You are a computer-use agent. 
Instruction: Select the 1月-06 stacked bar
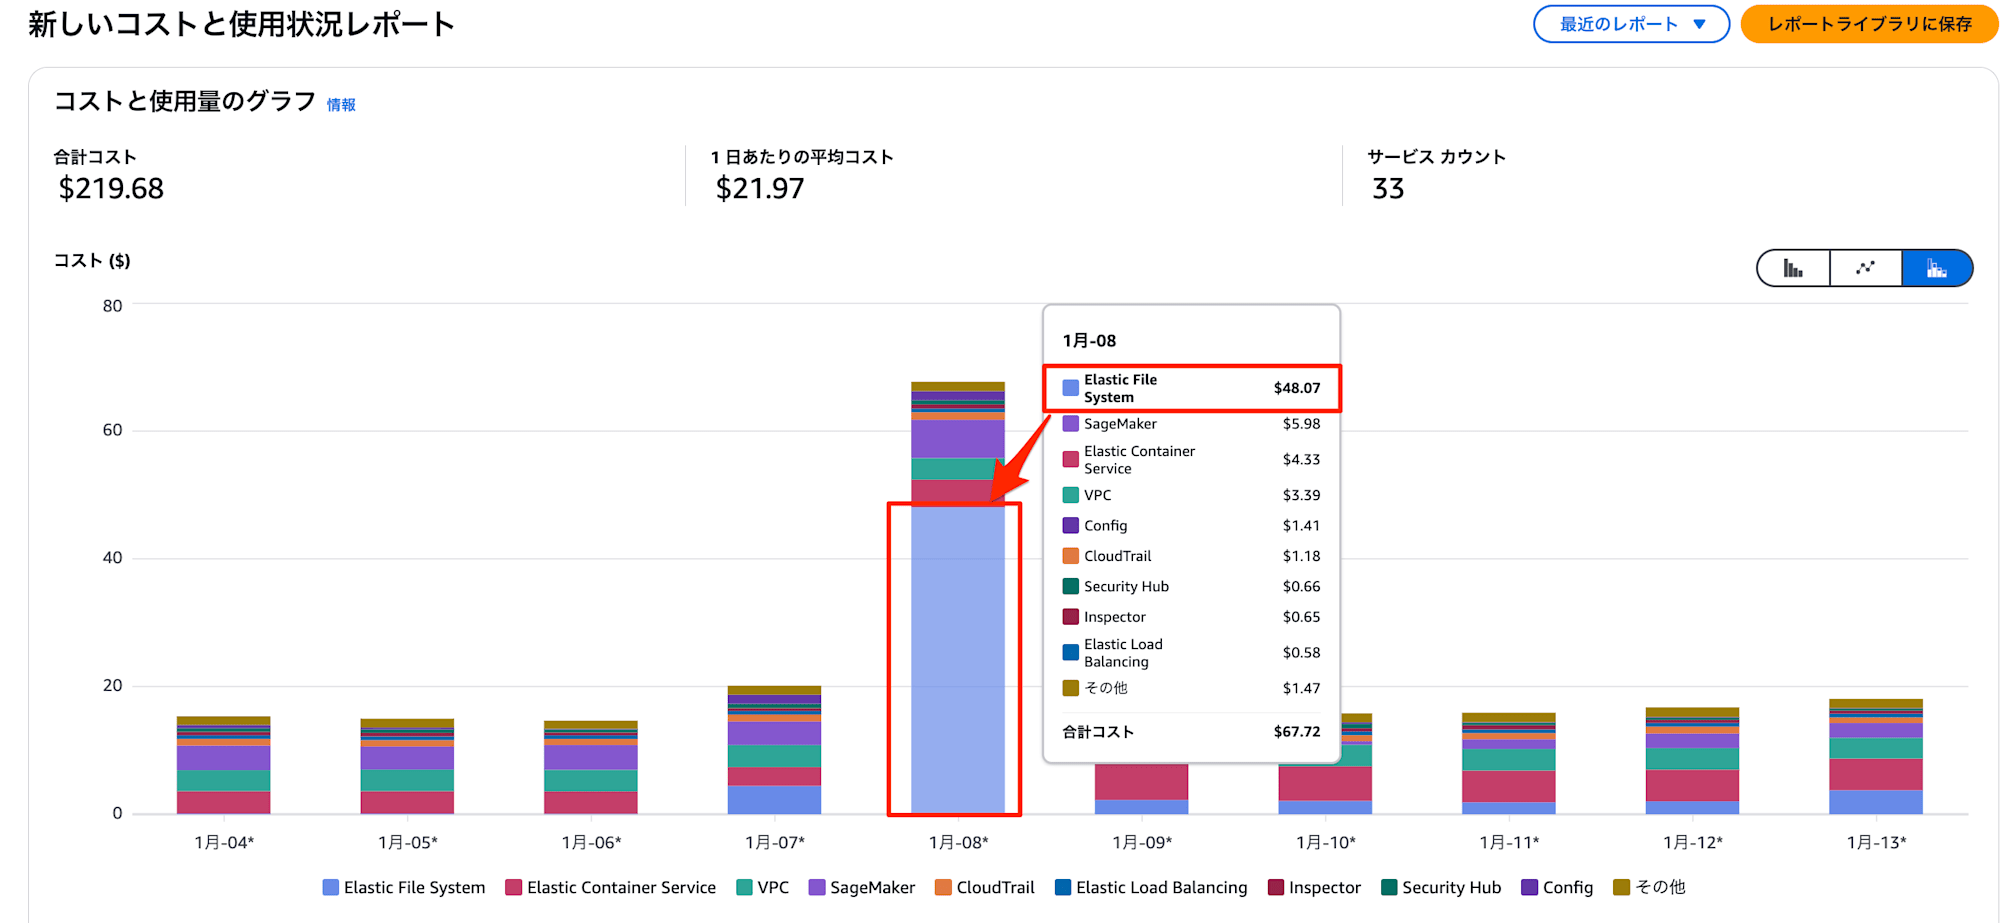(x=591, y=767)
